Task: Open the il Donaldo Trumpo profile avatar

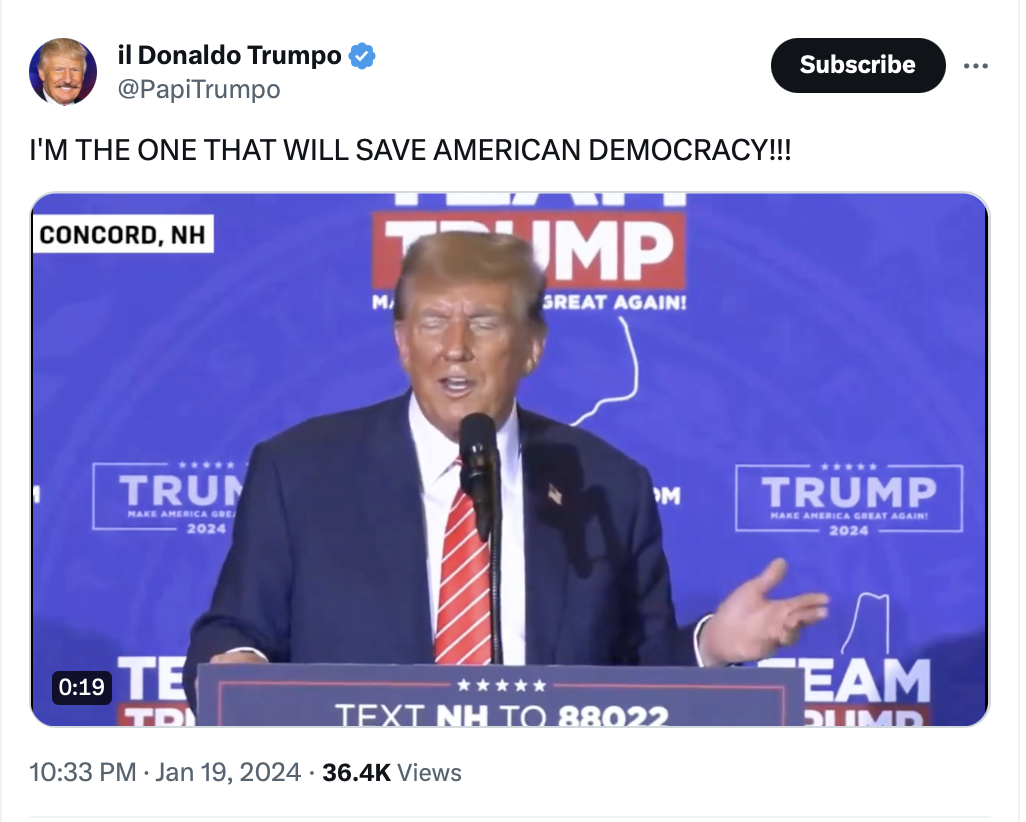Action: [63, 71]
